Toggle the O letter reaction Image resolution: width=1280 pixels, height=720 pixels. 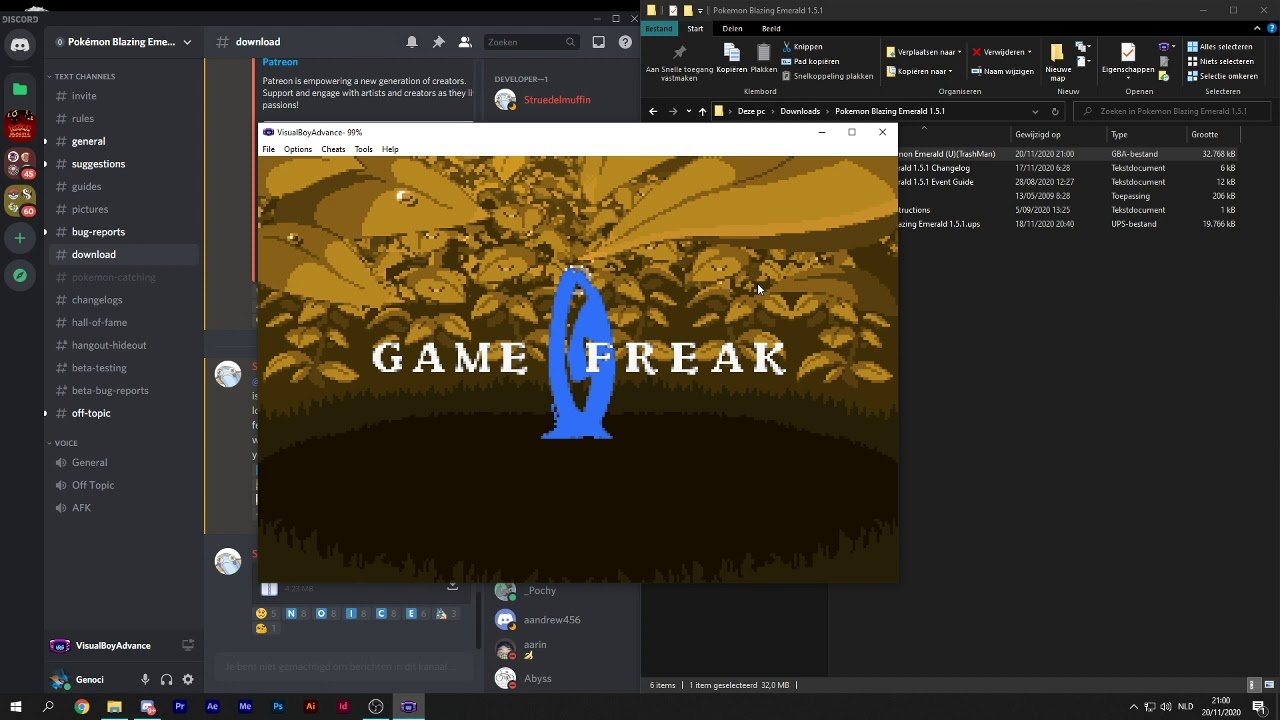pyautogui.click(x=327, y=613)
